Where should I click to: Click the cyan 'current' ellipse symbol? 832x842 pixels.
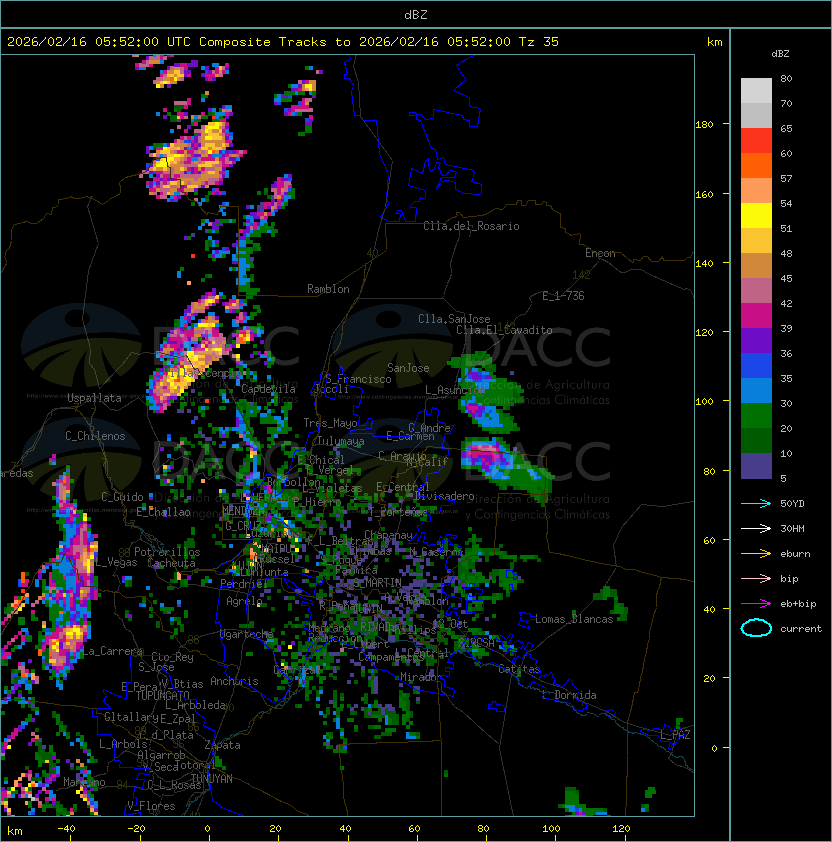pyautogui.click(x=756, y=628)
